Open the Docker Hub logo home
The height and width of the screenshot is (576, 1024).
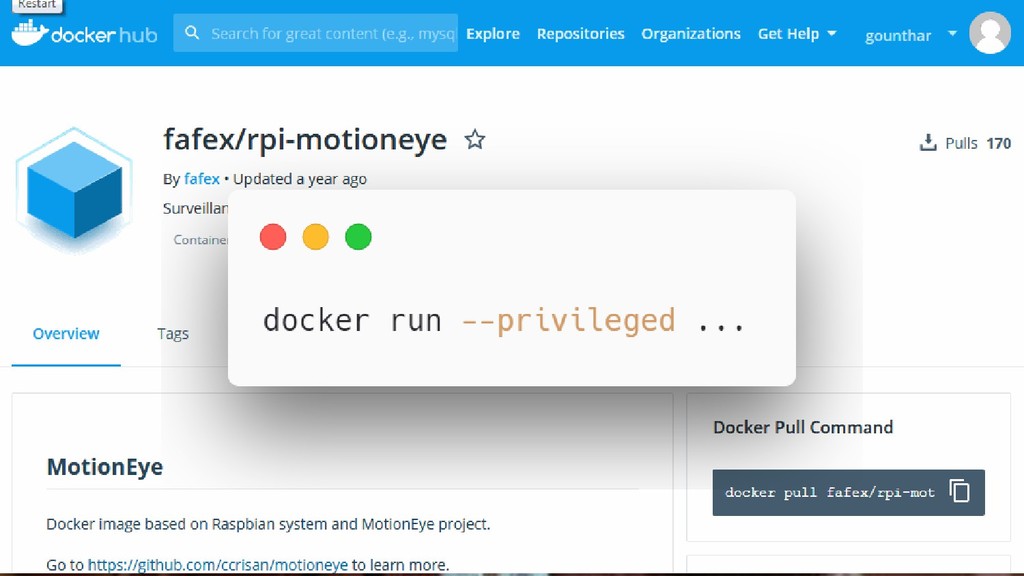84,33
